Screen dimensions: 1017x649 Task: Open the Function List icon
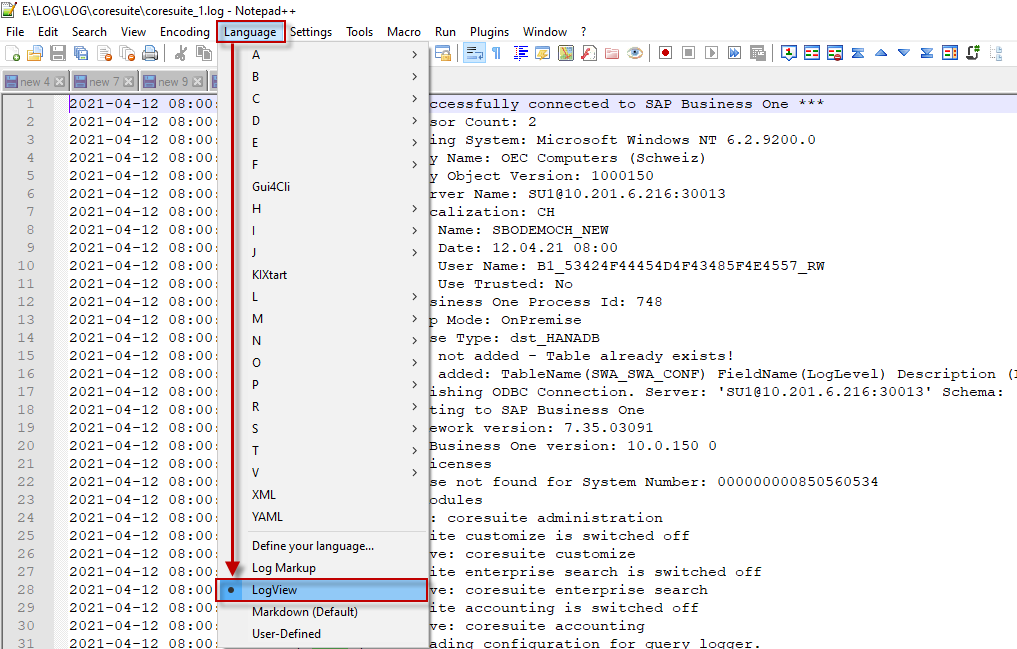pyautogui.click(x=589, y=53)
